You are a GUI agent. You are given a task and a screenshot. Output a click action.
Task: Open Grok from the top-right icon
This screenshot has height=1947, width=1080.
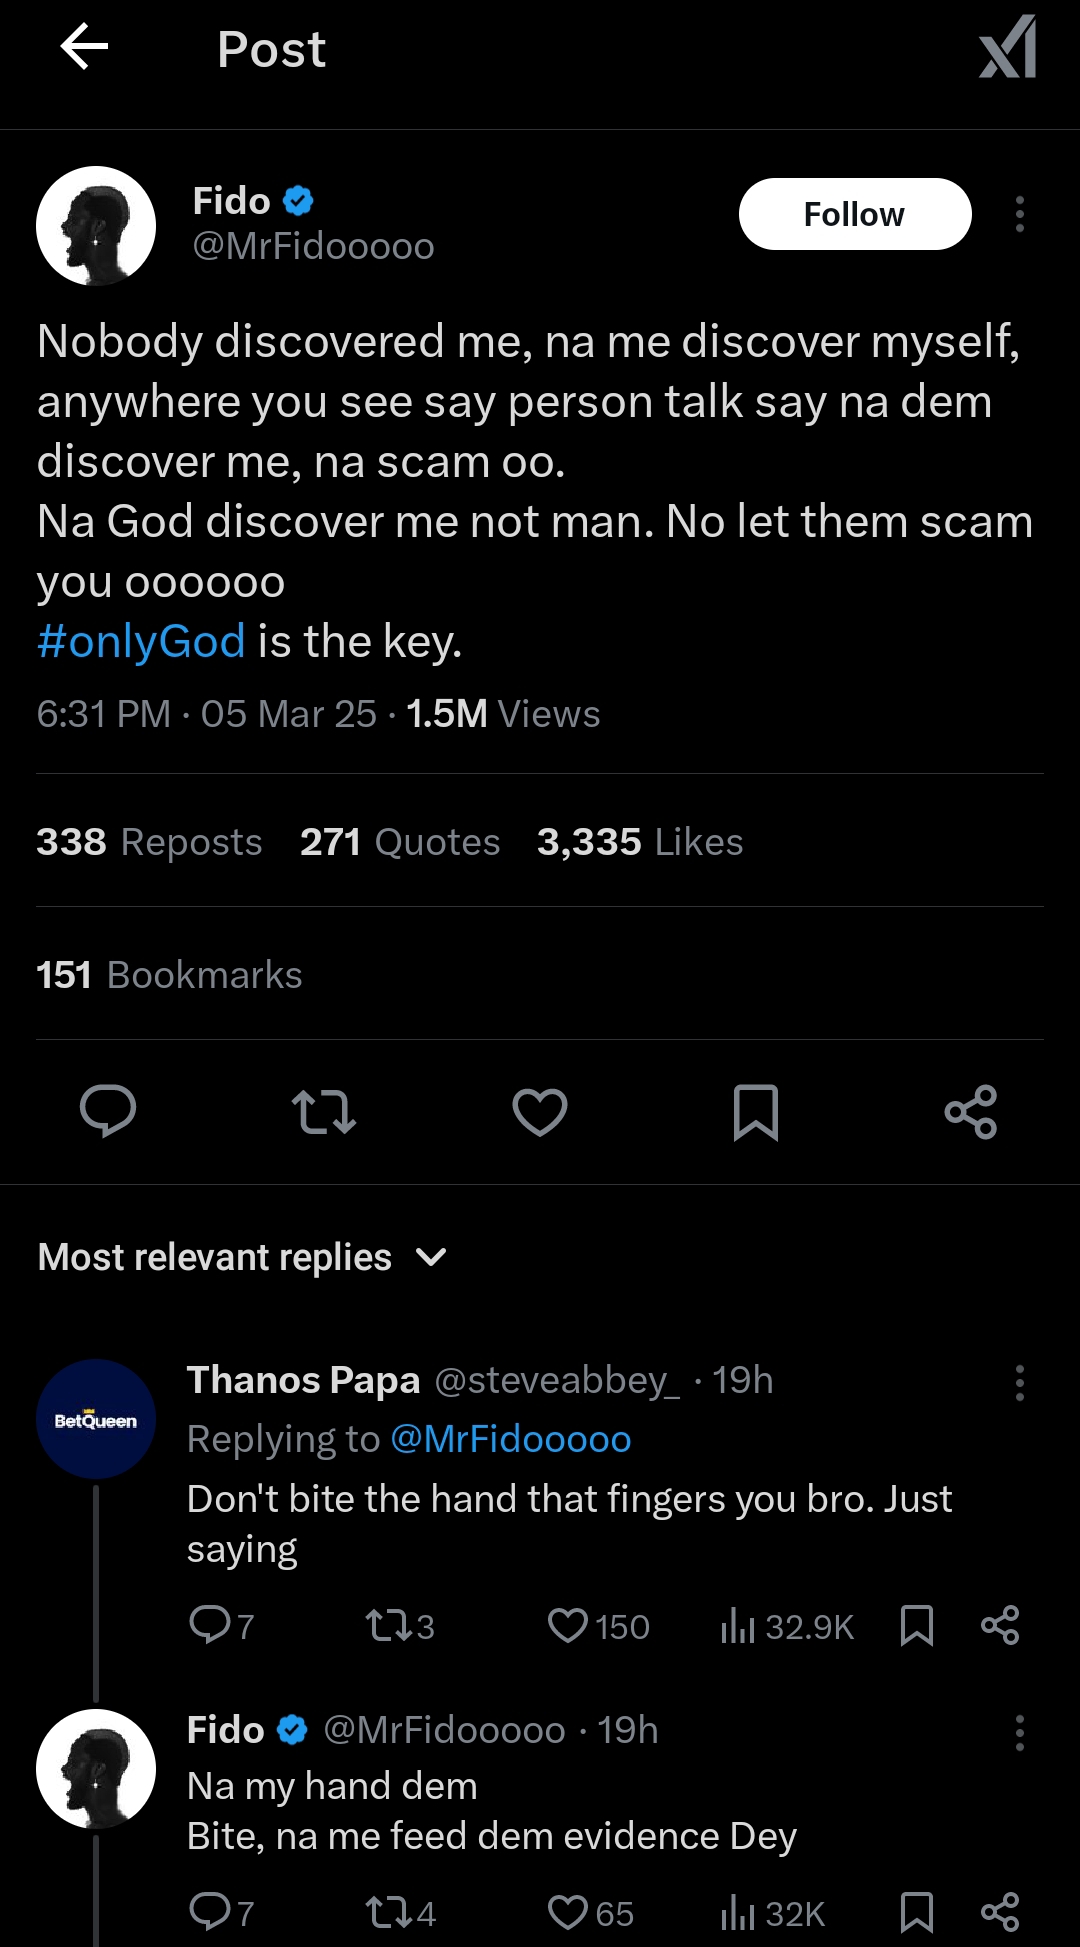[1007, 47]
